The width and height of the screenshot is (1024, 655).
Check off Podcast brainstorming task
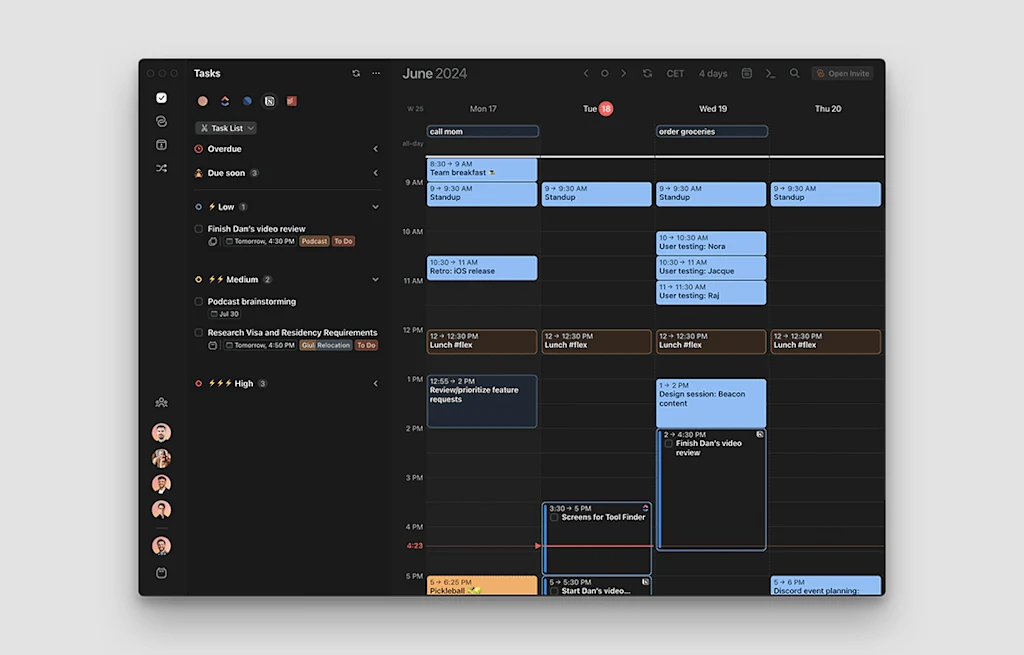(x=199, y=302)
